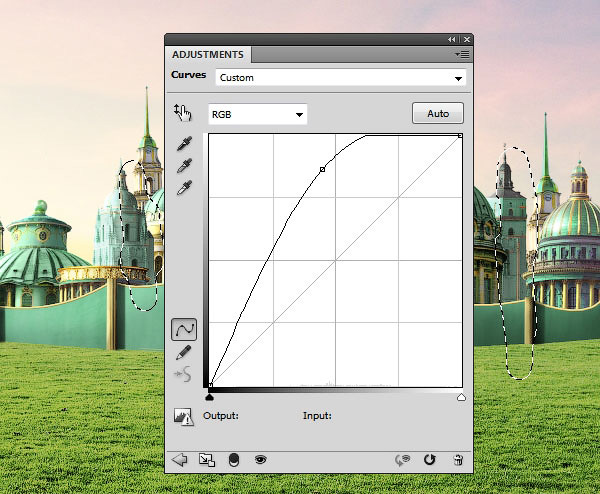
Task: Select the middle curve control point
Action: (323, 169)
